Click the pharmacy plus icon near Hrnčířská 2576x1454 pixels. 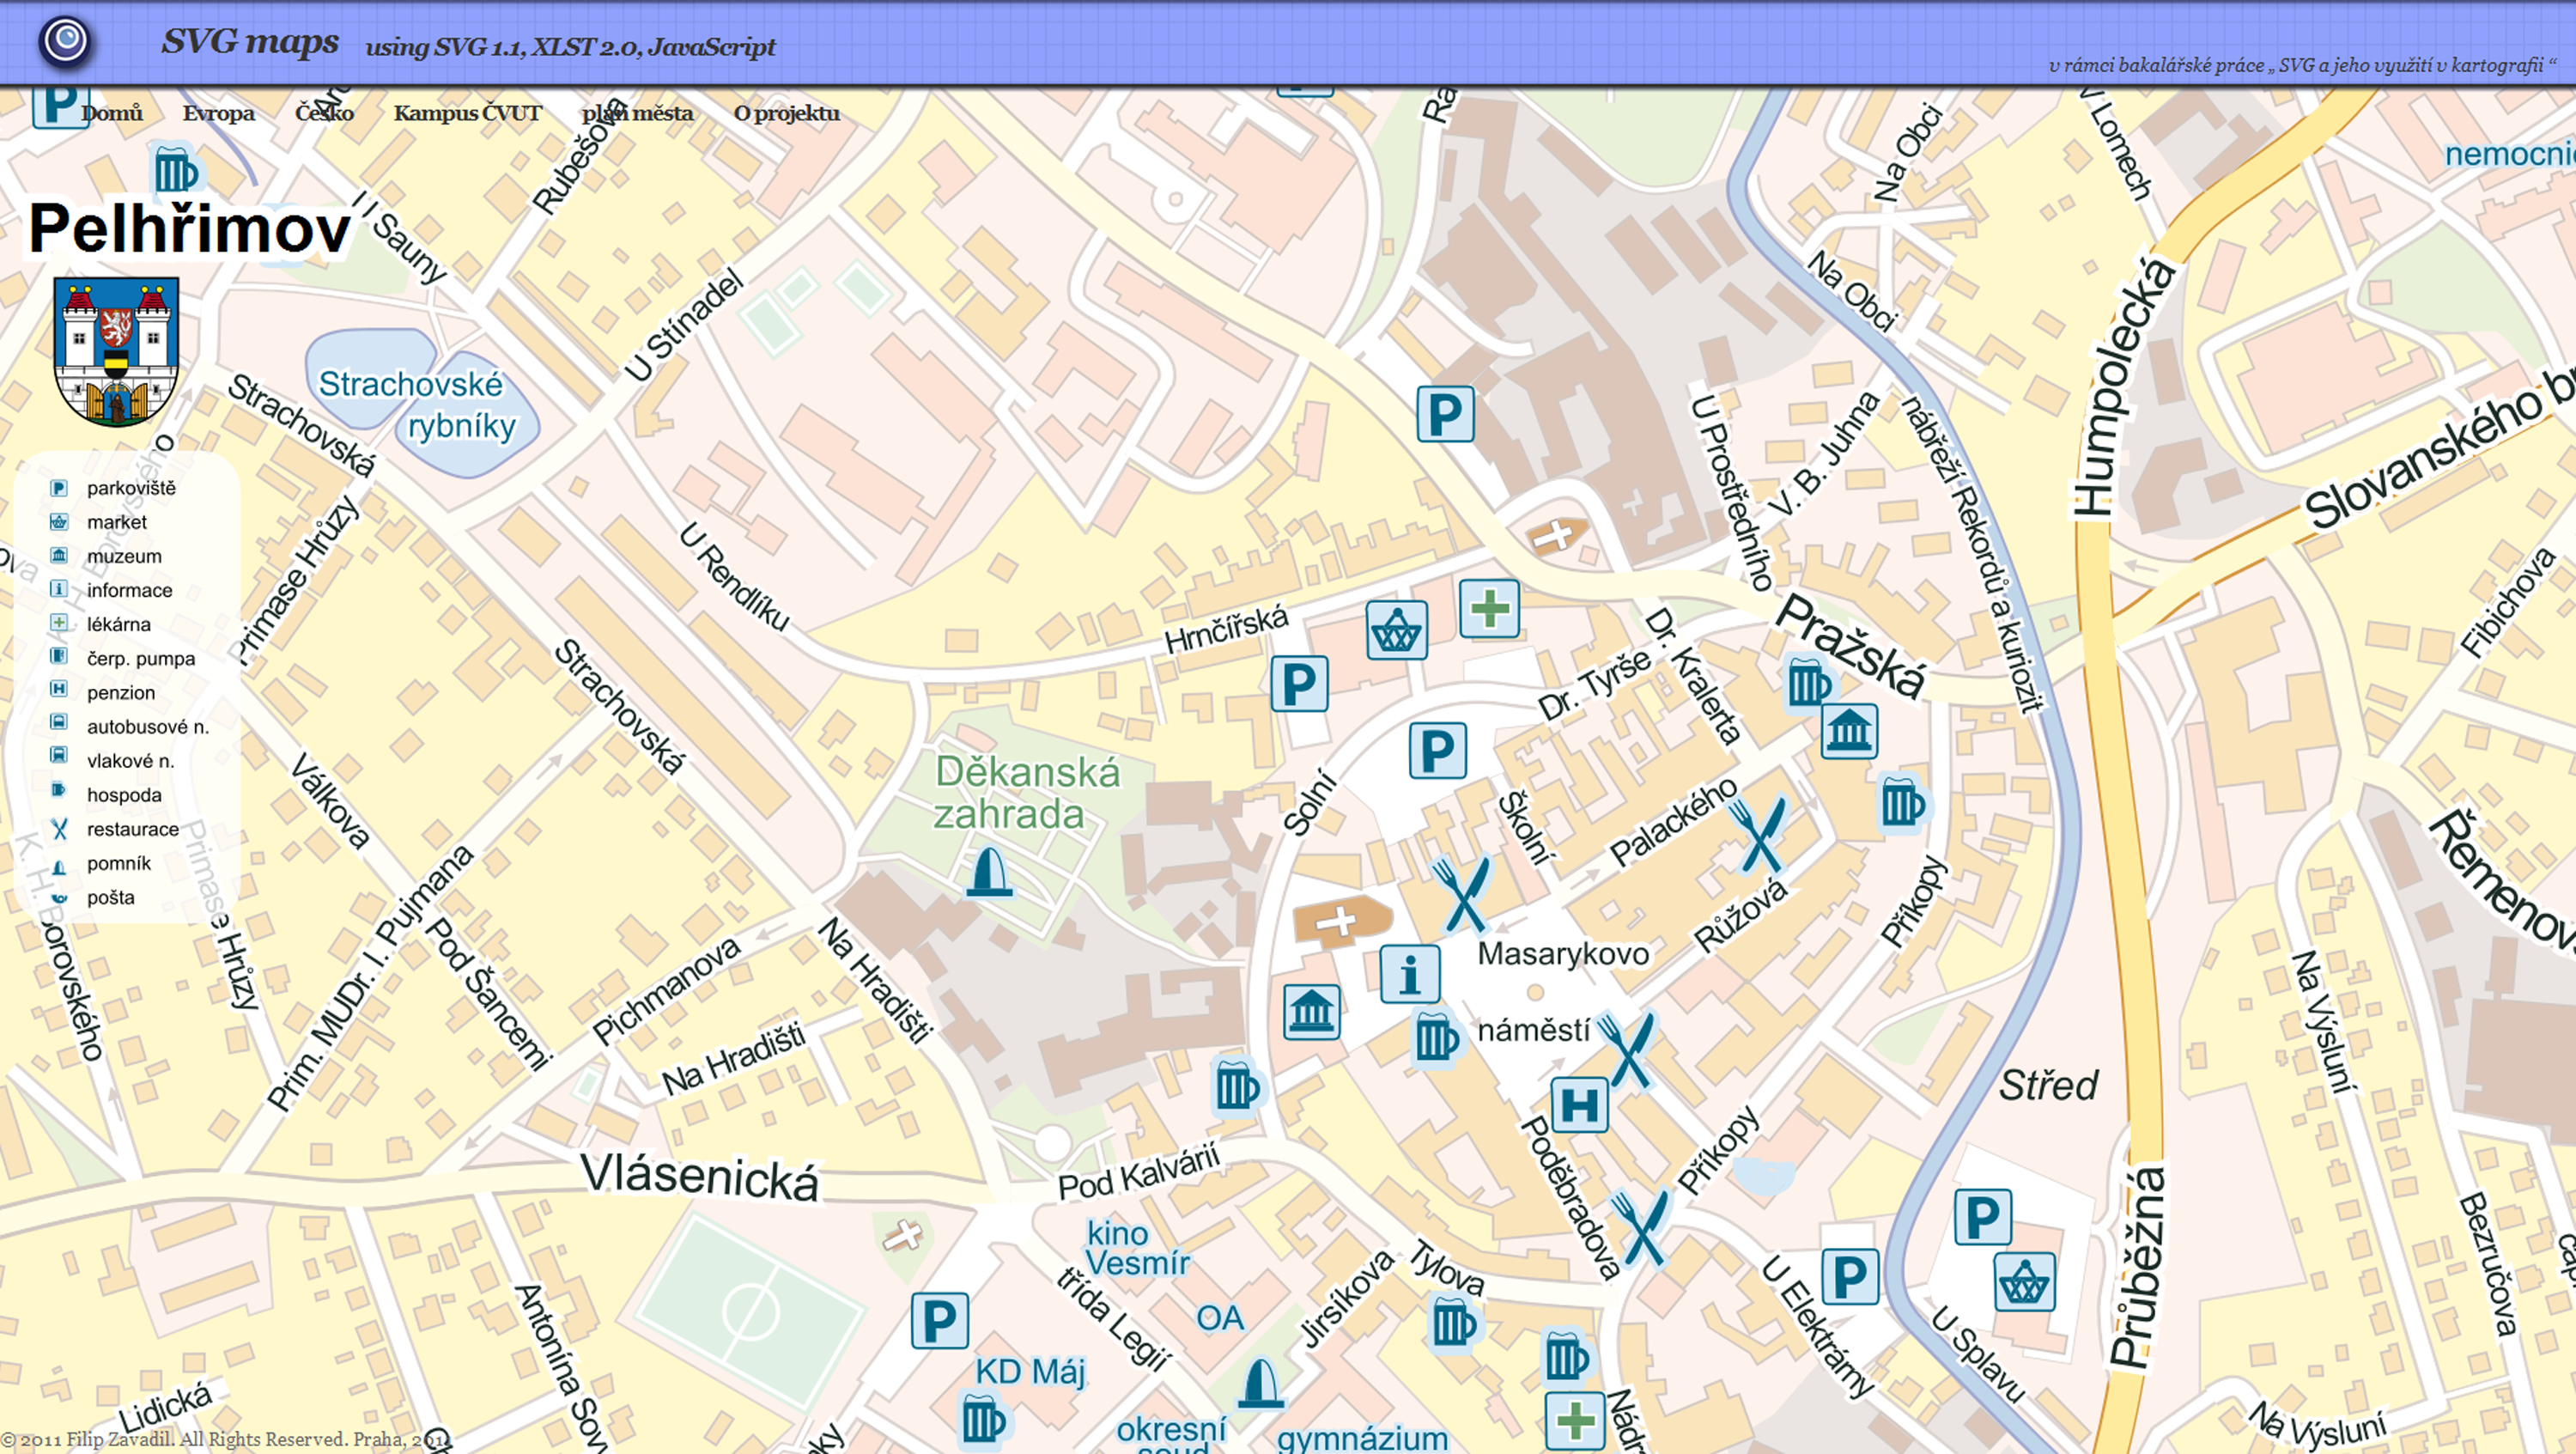(1489, 608)
